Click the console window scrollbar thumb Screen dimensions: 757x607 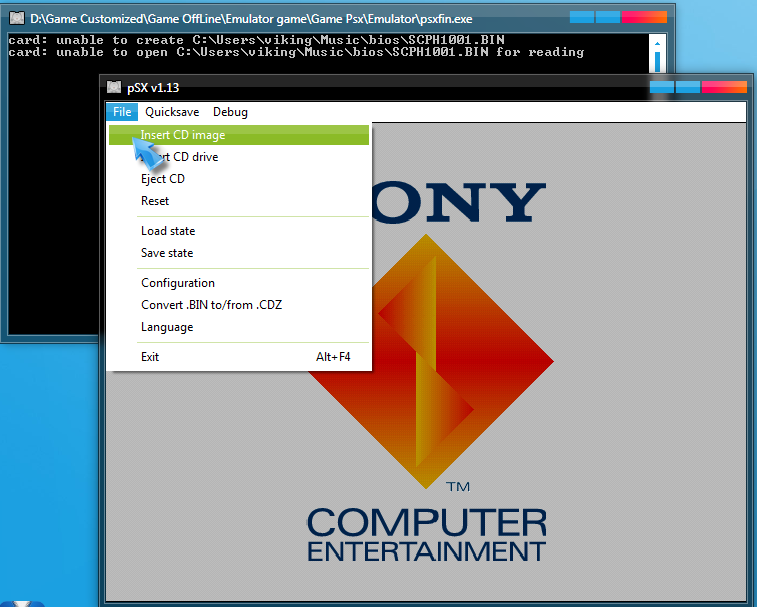tap(657, 62)
